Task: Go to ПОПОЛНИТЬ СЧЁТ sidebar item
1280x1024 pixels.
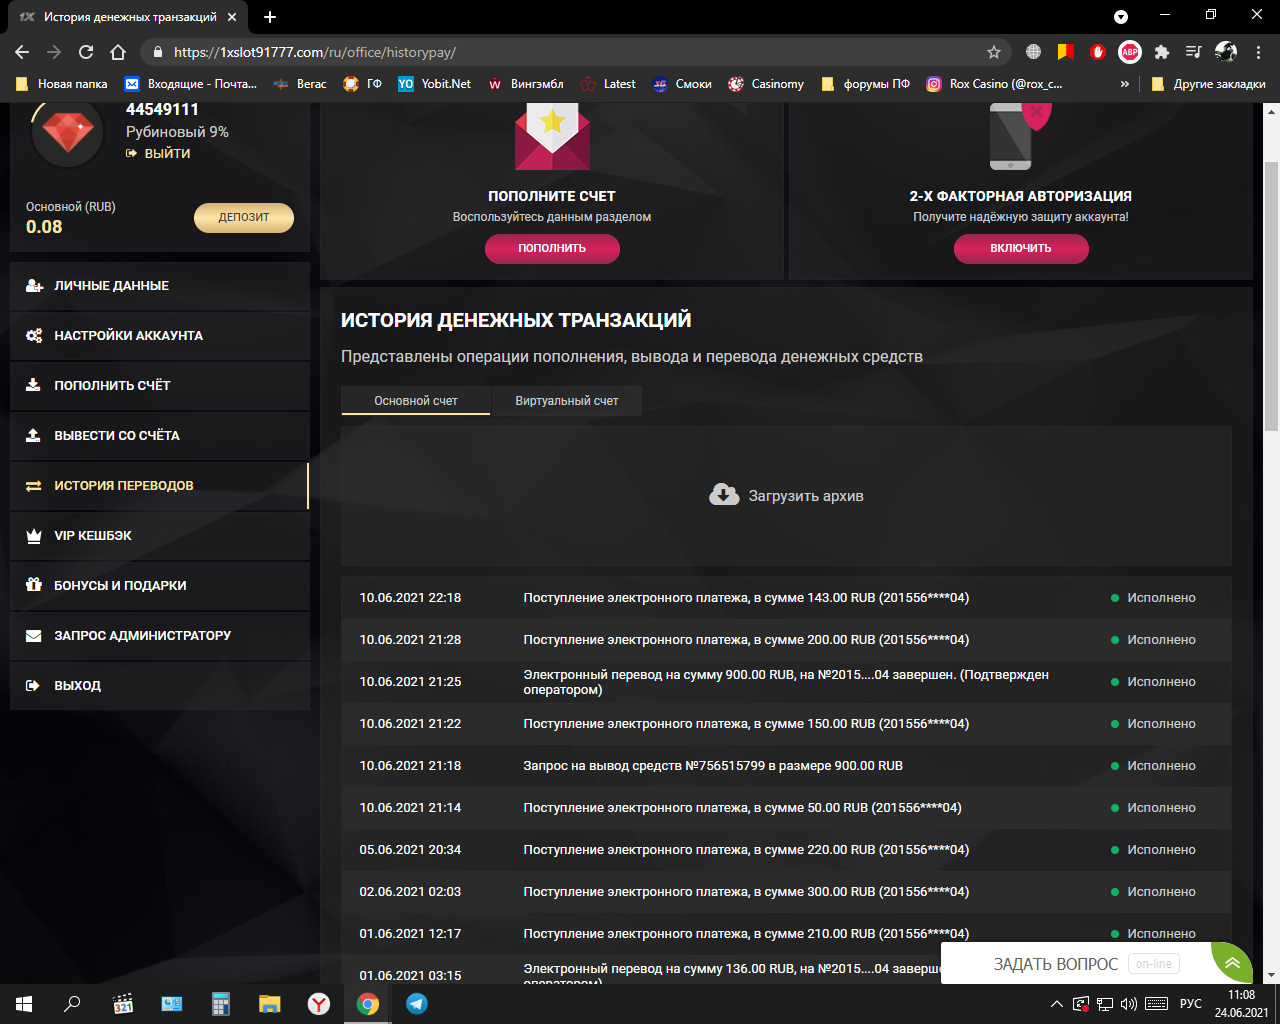Action: [160, 386]
